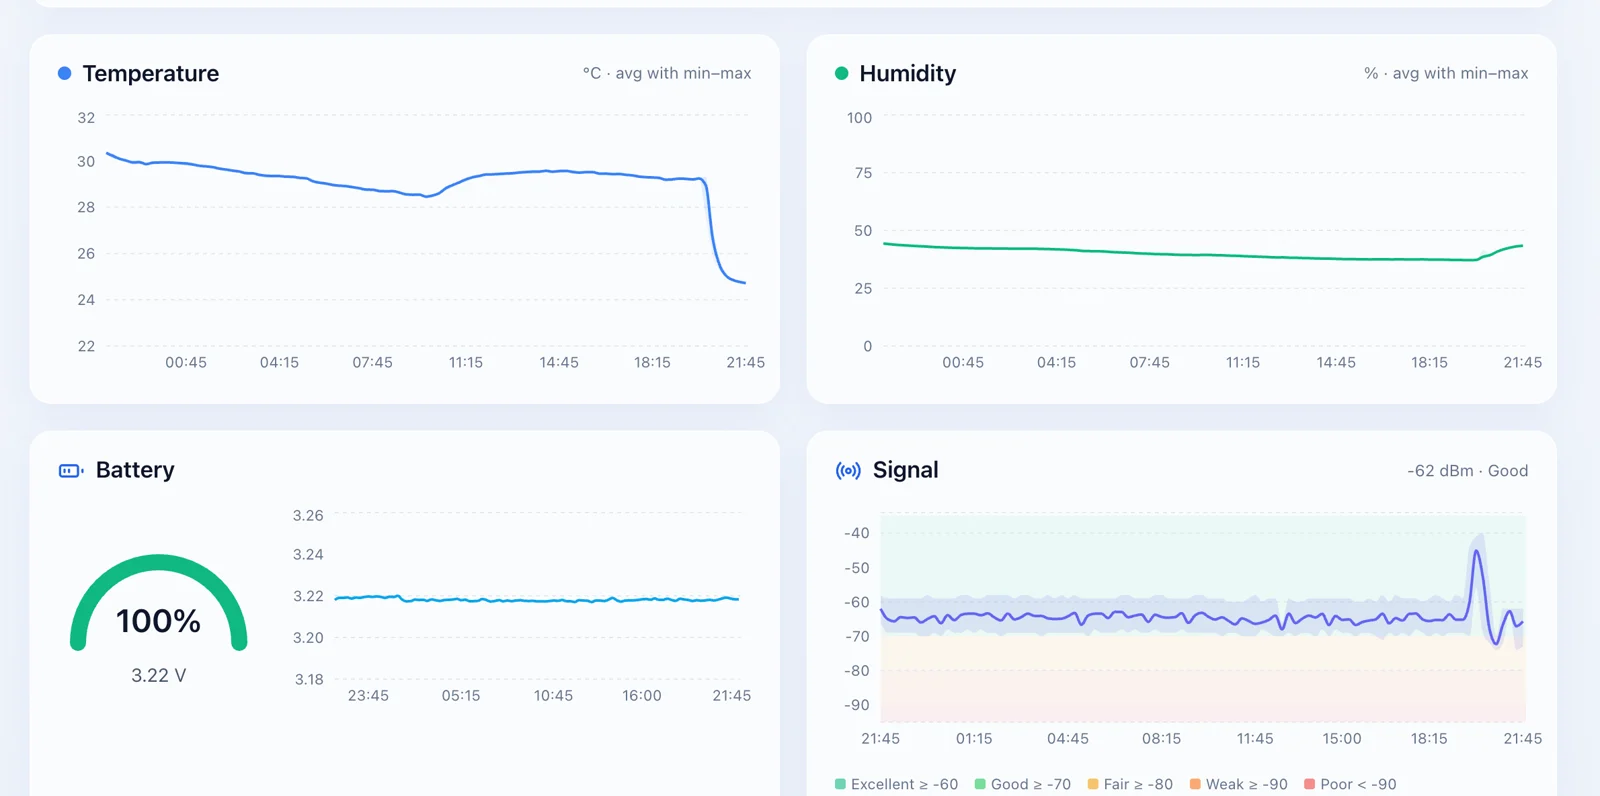Click the signal spike peak on the Signal chart
Screen dimensions: 1600x796
(x=1477, y=550)
